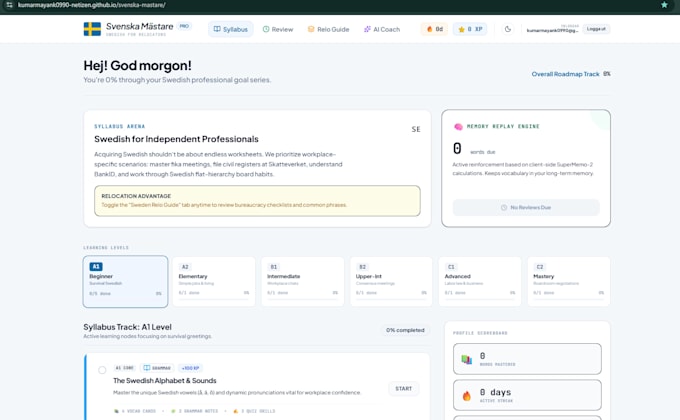Image resolution: width=680 pixels, height=420 pixels.
Task: Click the site info icon in address bar
Action: coord(9,5)
